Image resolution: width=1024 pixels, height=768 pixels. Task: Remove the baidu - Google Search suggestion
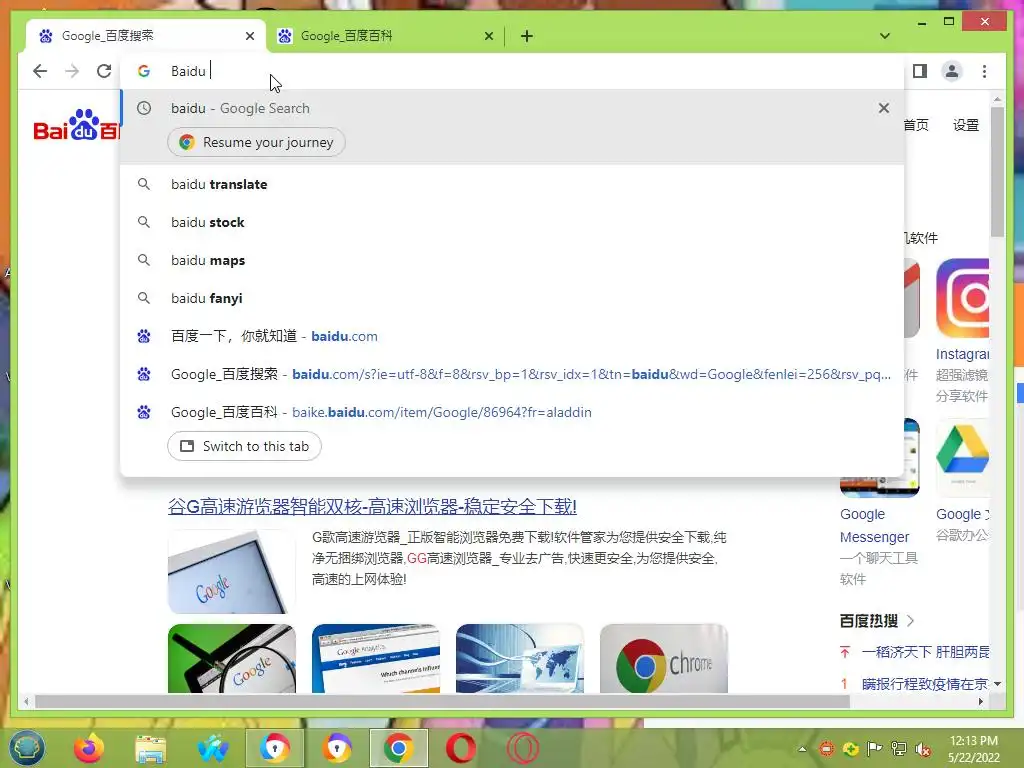click(x=884, y=108)
